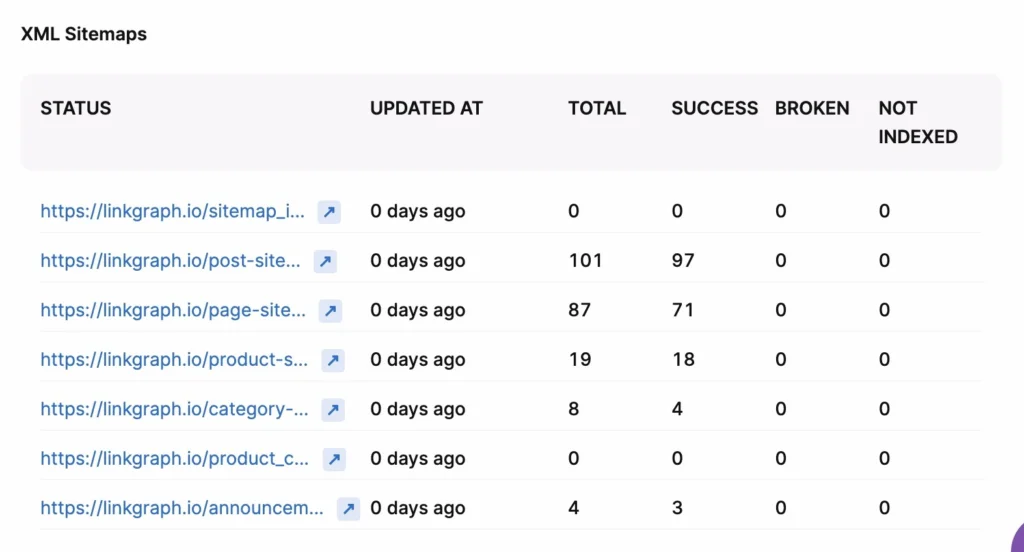Open the linkgraph.io/sitemap_i... URL link
Viewport: 1024px width, 552px height.
pos(172,211)
